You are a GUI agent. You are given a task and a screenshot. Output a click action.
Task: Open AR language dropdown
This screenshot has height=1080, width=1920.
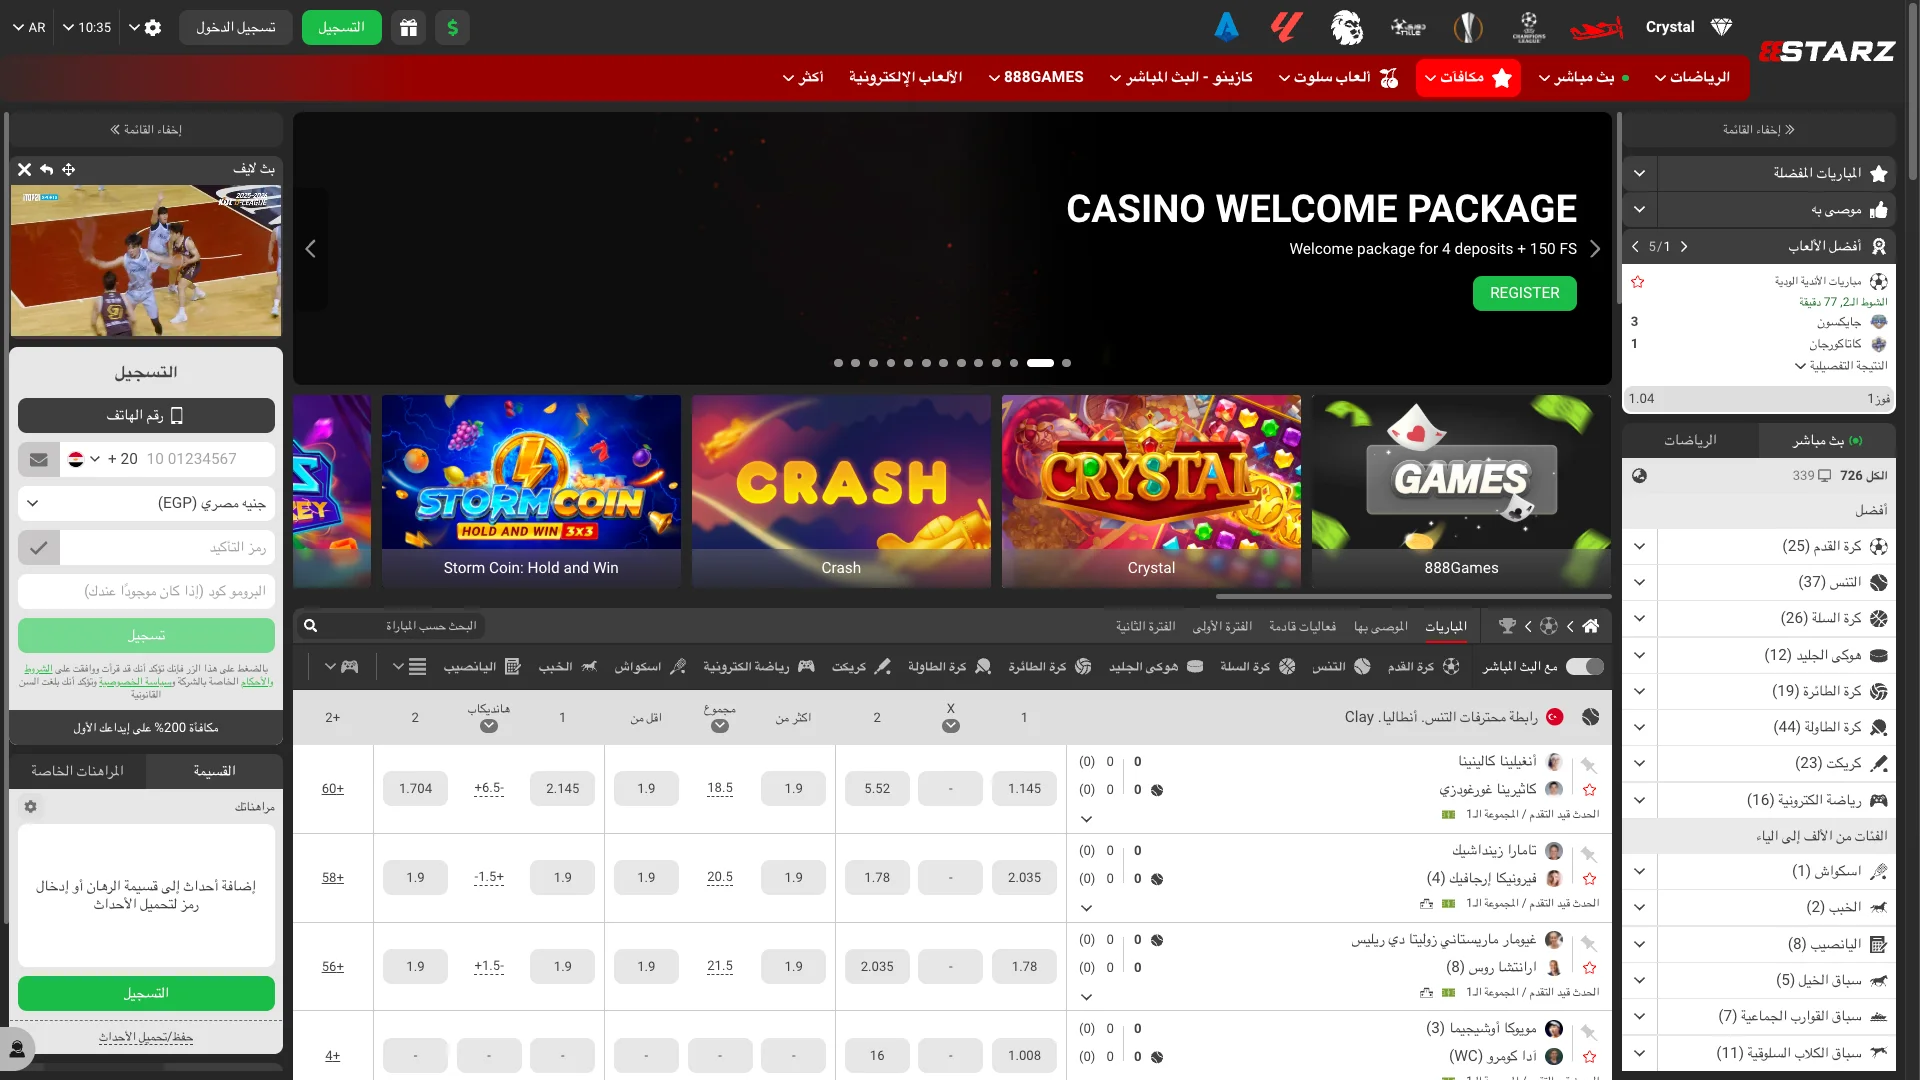(x=29, y=28)
